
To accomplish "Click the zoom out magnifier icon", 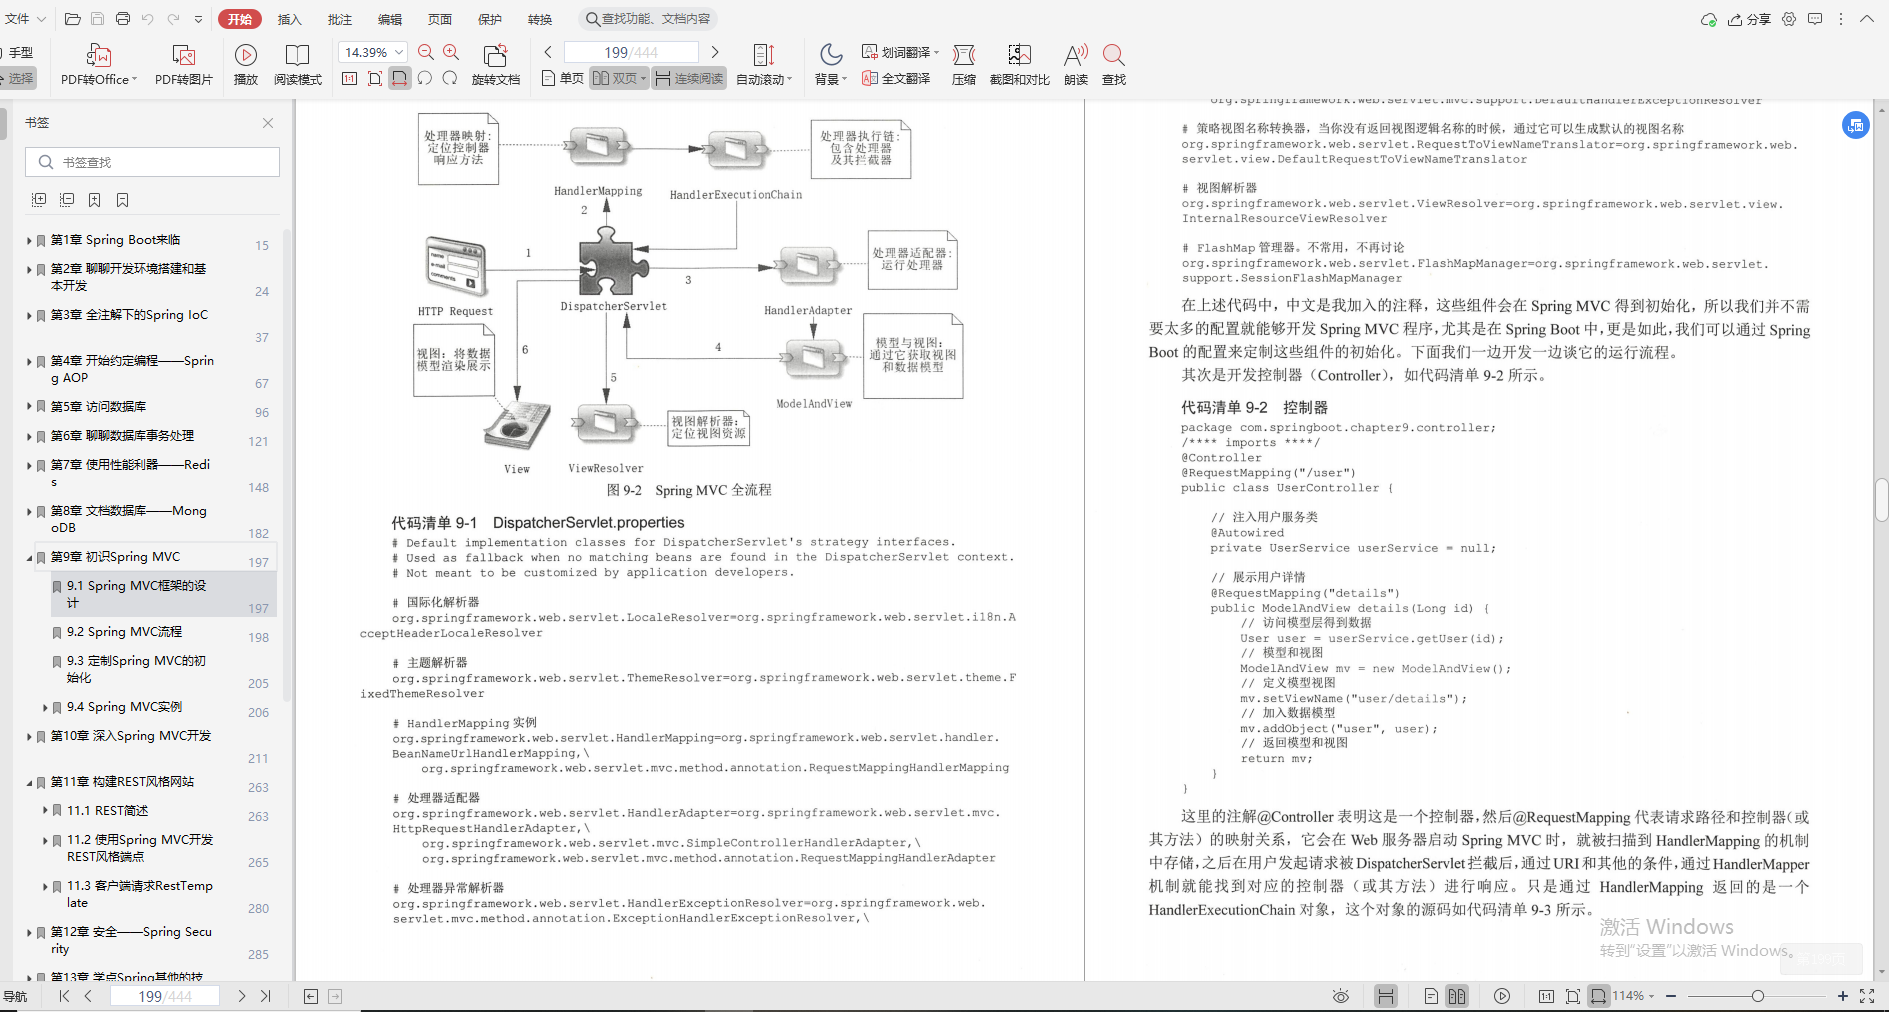I will [426, 52].
